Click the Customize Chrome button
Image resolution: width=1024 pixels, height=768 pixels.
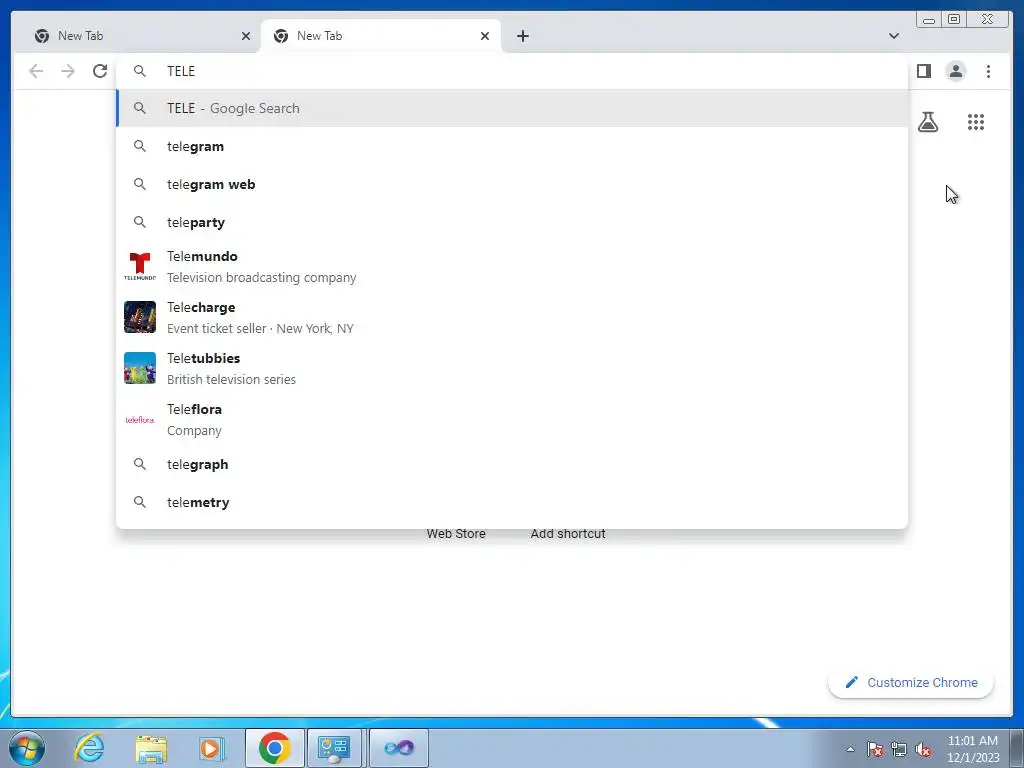click(x=911, y=682)
